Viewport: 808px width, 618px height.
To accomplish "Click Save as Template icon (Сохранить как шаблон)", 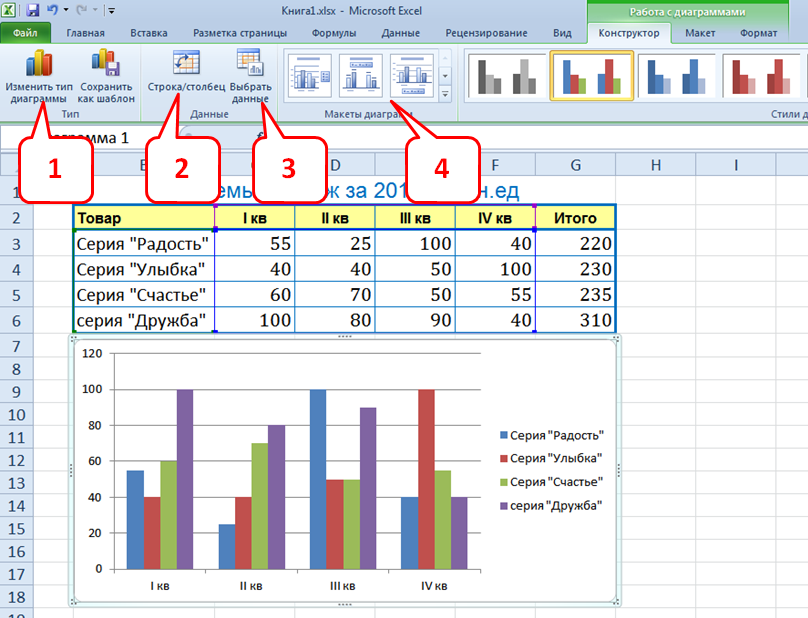I will [106, 66].
